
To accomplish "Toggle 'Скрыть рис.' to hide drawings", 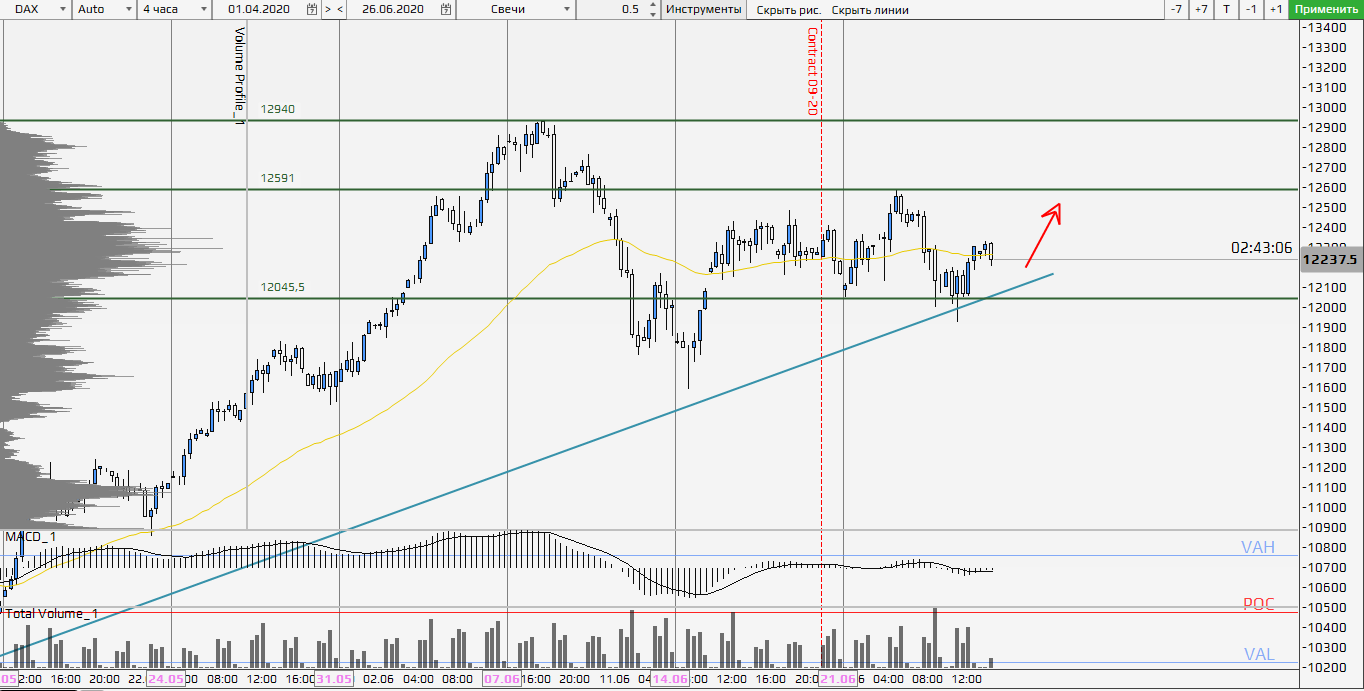I will tap(788, 9).
